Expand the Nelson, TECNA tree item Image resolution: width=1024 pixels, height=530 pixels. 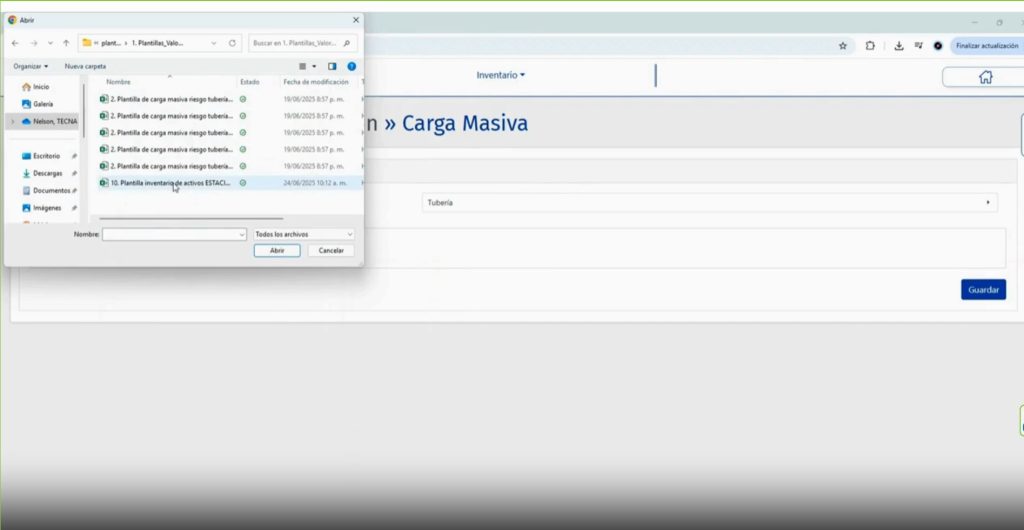click(x=12, y=121)
